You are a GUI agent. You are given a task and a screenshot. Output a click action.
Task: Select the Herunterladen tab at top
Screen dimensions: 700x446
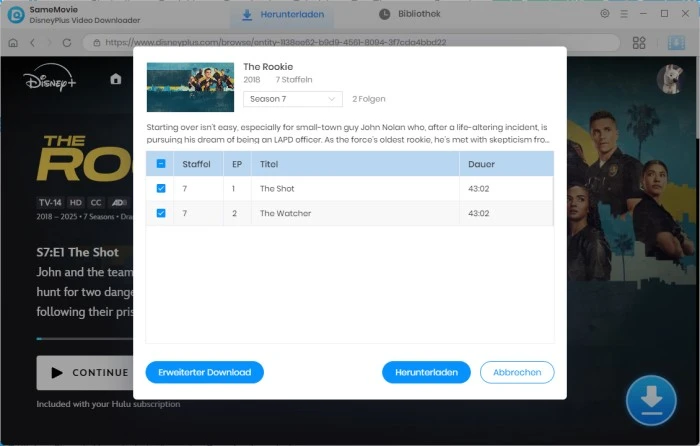281,14
